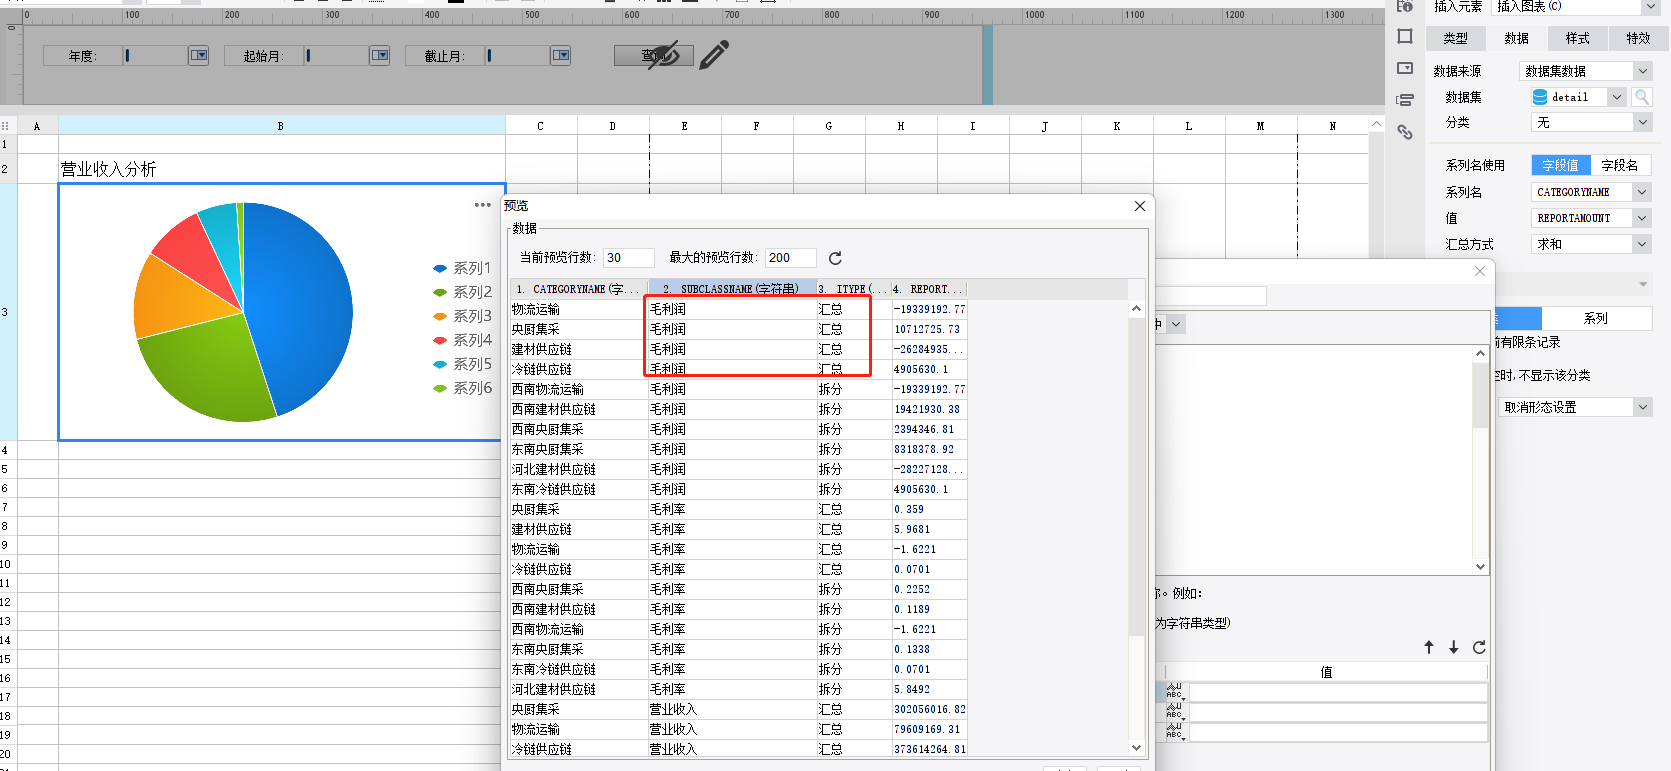The width and height of the screenshot is (1671, 771).
Task: Click the hyperlink chain icon in the right sidebar
Action: (x=1405, y=132)
